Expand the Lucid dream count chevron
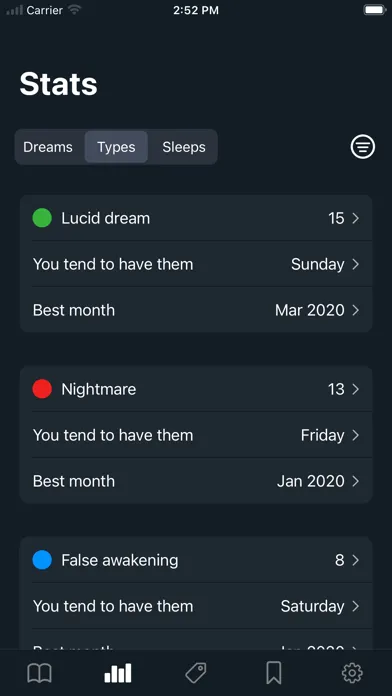The image size is (392, 696). (x=356, y=218)
